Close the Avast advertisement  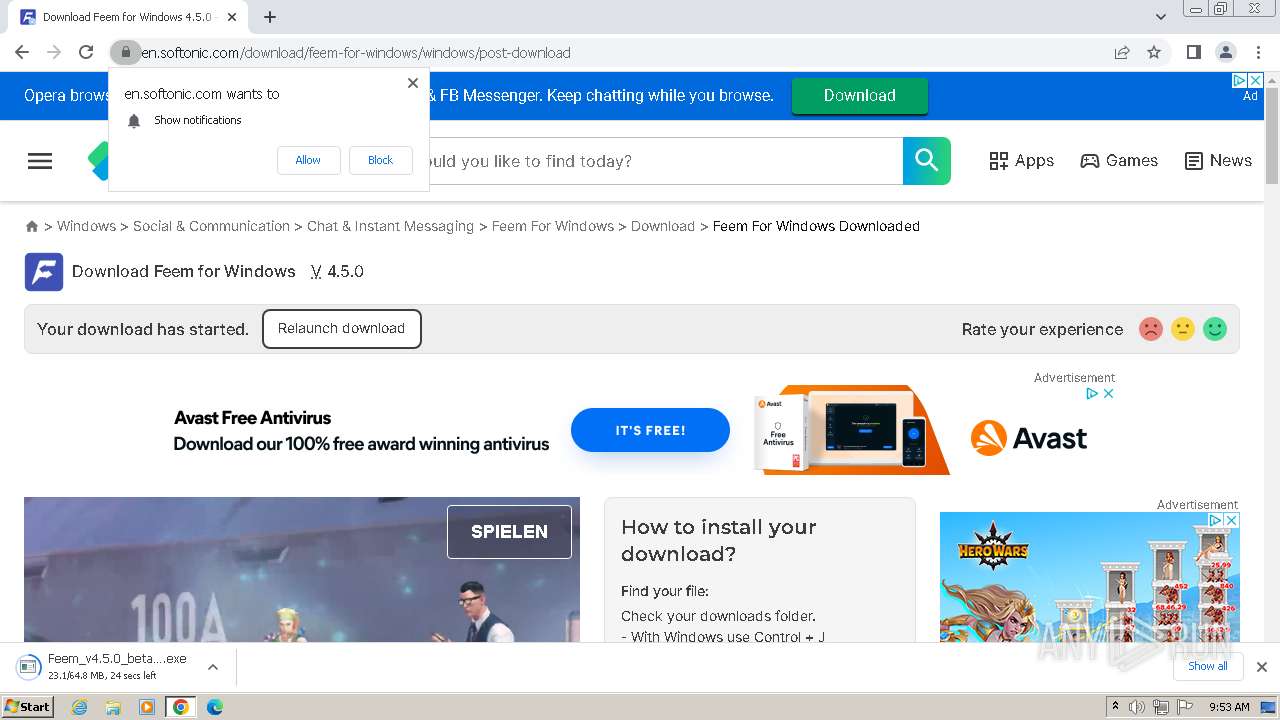pos(1108,394)
